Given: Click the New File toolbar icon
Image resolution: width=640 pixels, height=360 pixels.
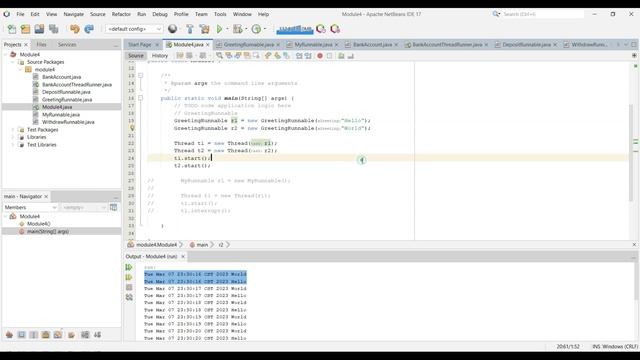Looking at the screenshot, I should pyautogui.click(x=11, y=29).
